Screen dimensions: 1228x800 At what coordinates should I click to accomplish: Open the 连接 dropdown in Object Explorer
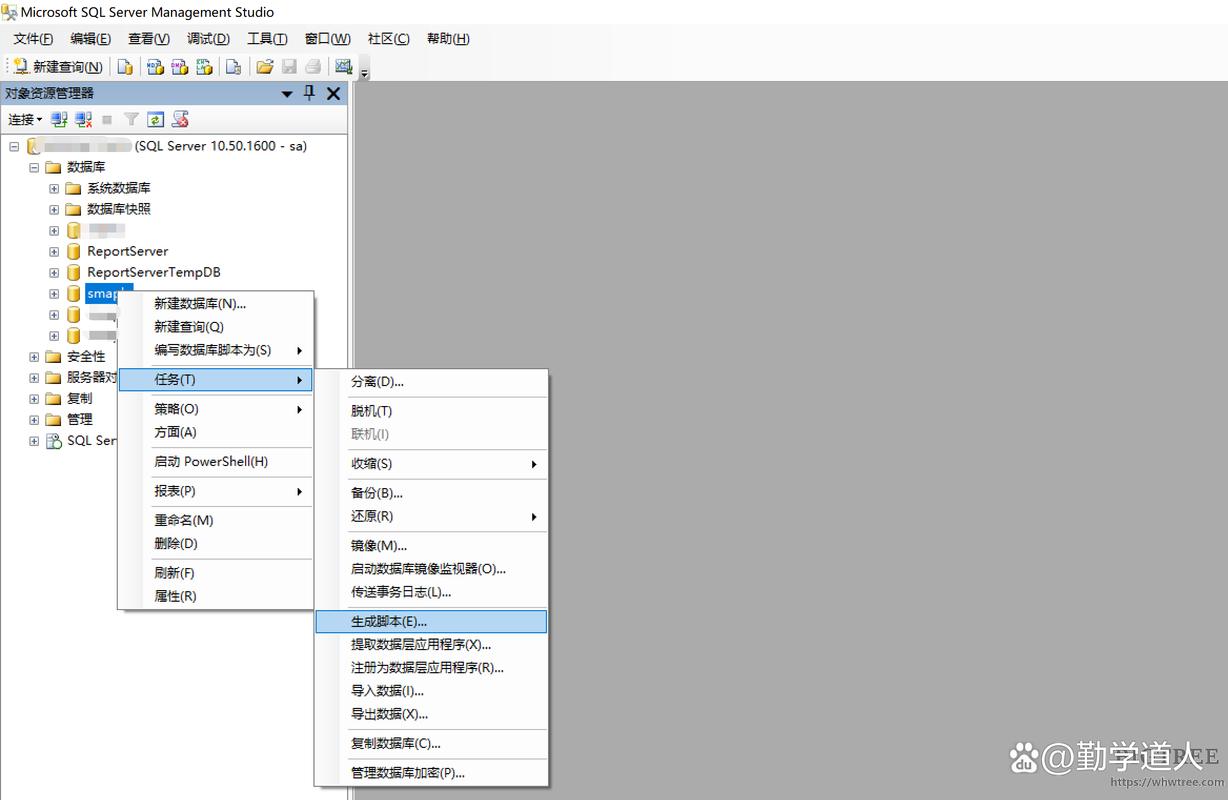pyautogui.click(x=25, y=120)
